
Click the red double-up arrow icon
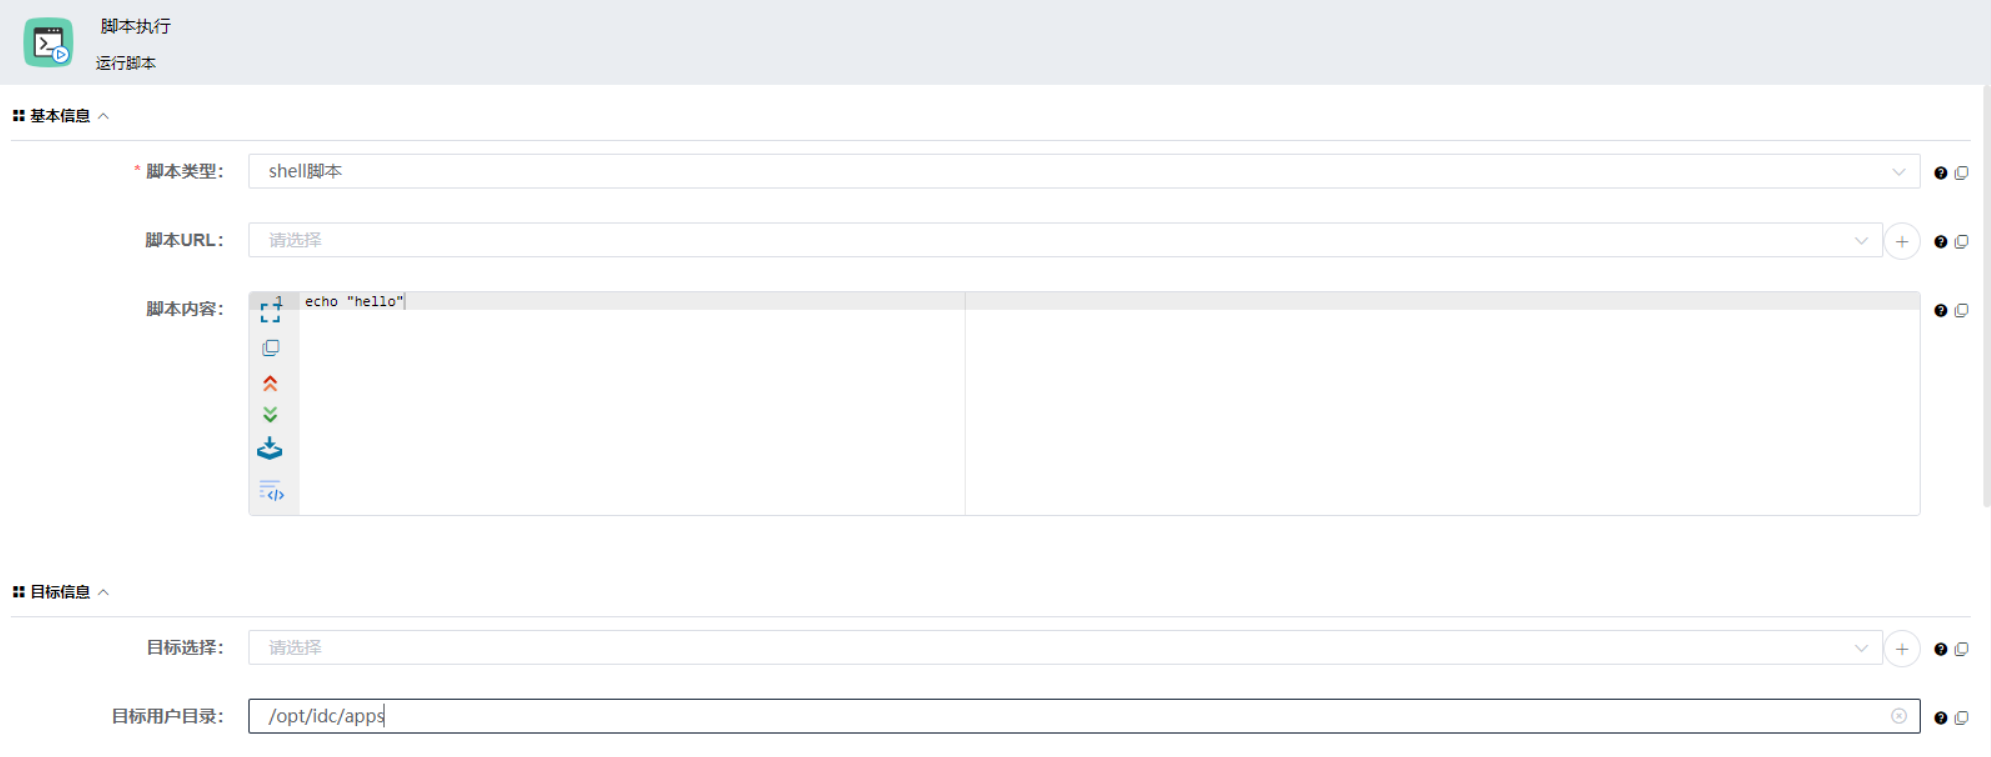[x=270, y=383]
